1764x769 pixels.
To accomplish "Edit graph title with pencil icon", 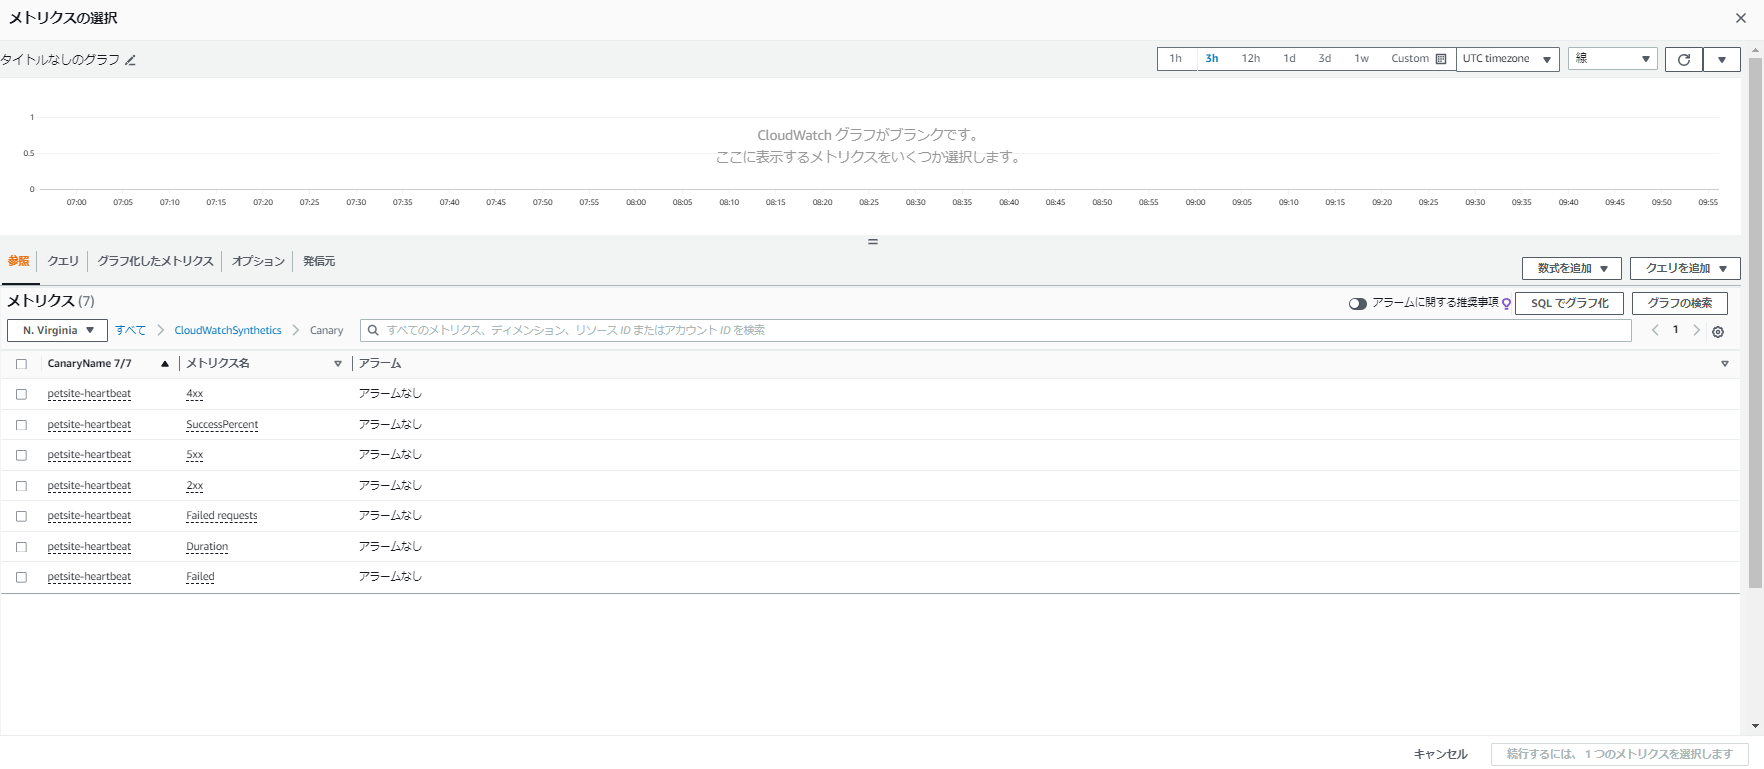I will coord(131,60).
